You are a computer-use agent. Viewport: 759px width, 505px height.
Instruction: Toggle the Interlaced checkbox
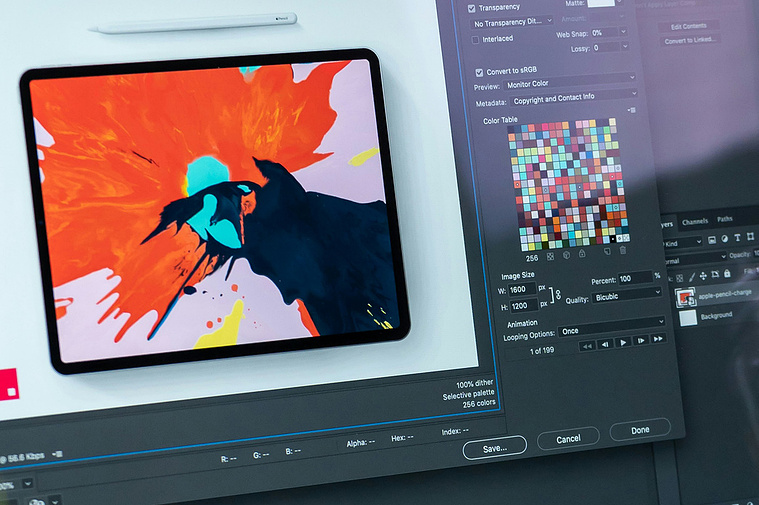[475, 40]
